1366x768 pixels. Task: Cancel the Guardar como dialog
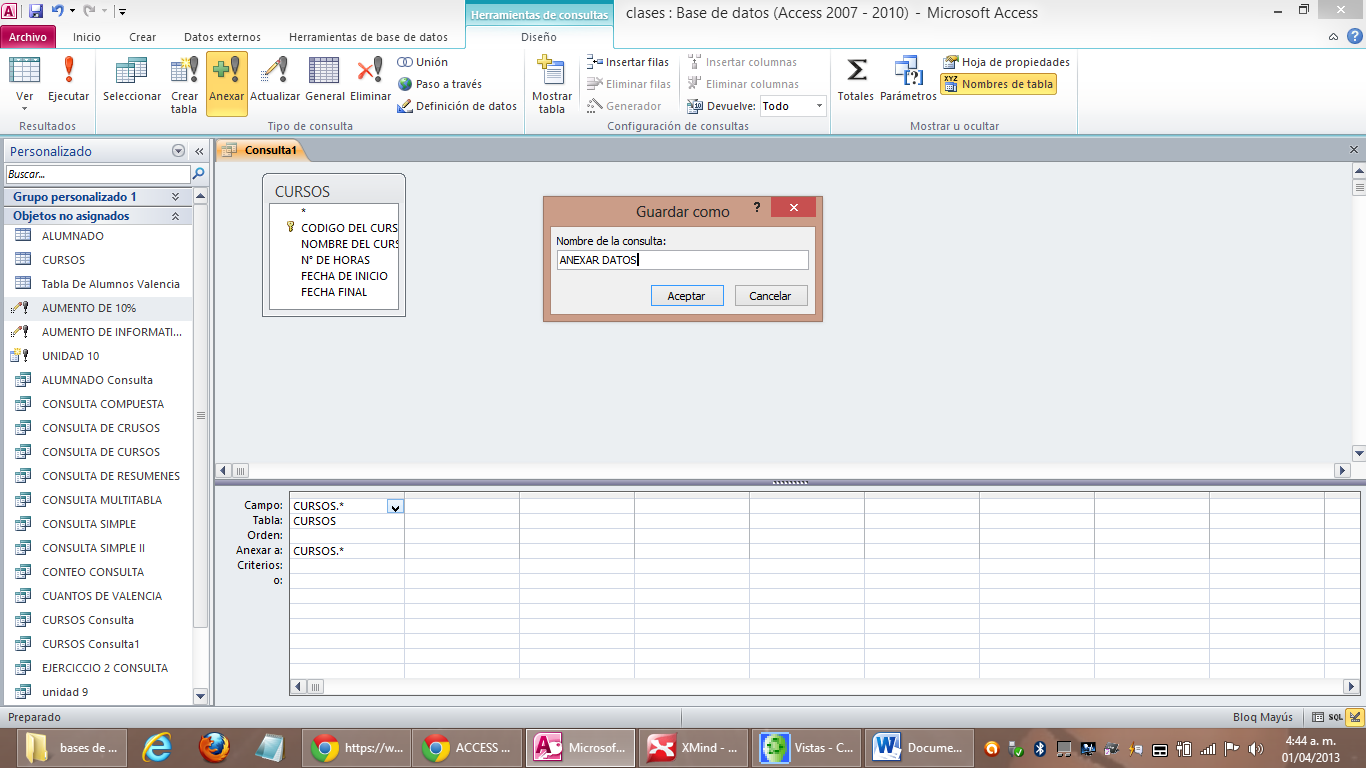tap(771, 295)
